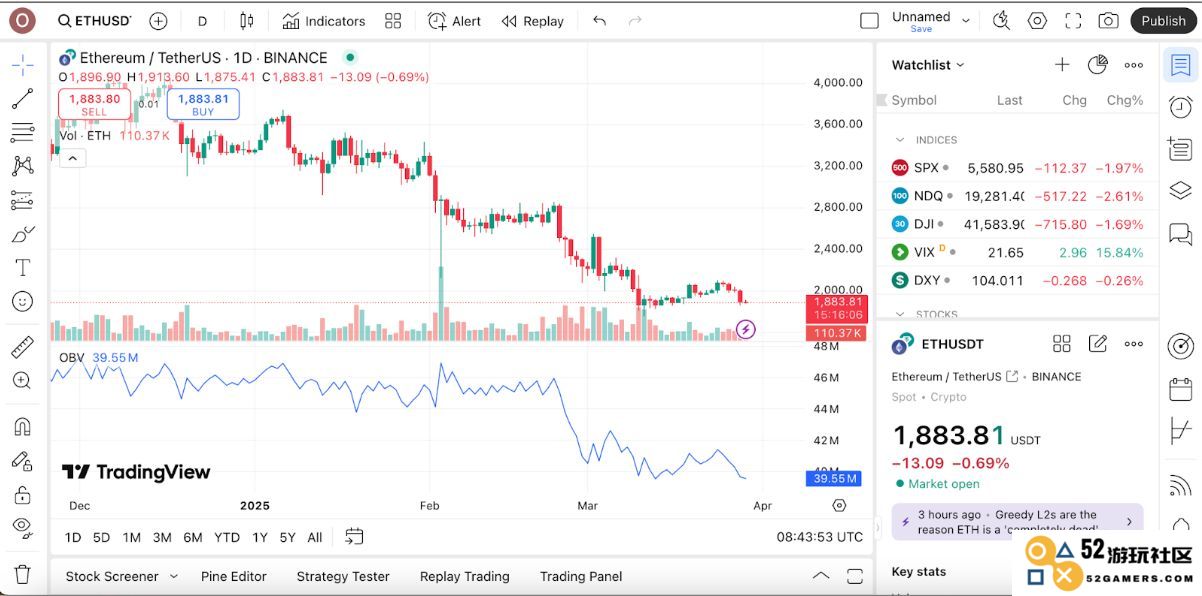Switch to the Strategy Tester tab
Screen dimensions: 1202x596
point(343,576)
